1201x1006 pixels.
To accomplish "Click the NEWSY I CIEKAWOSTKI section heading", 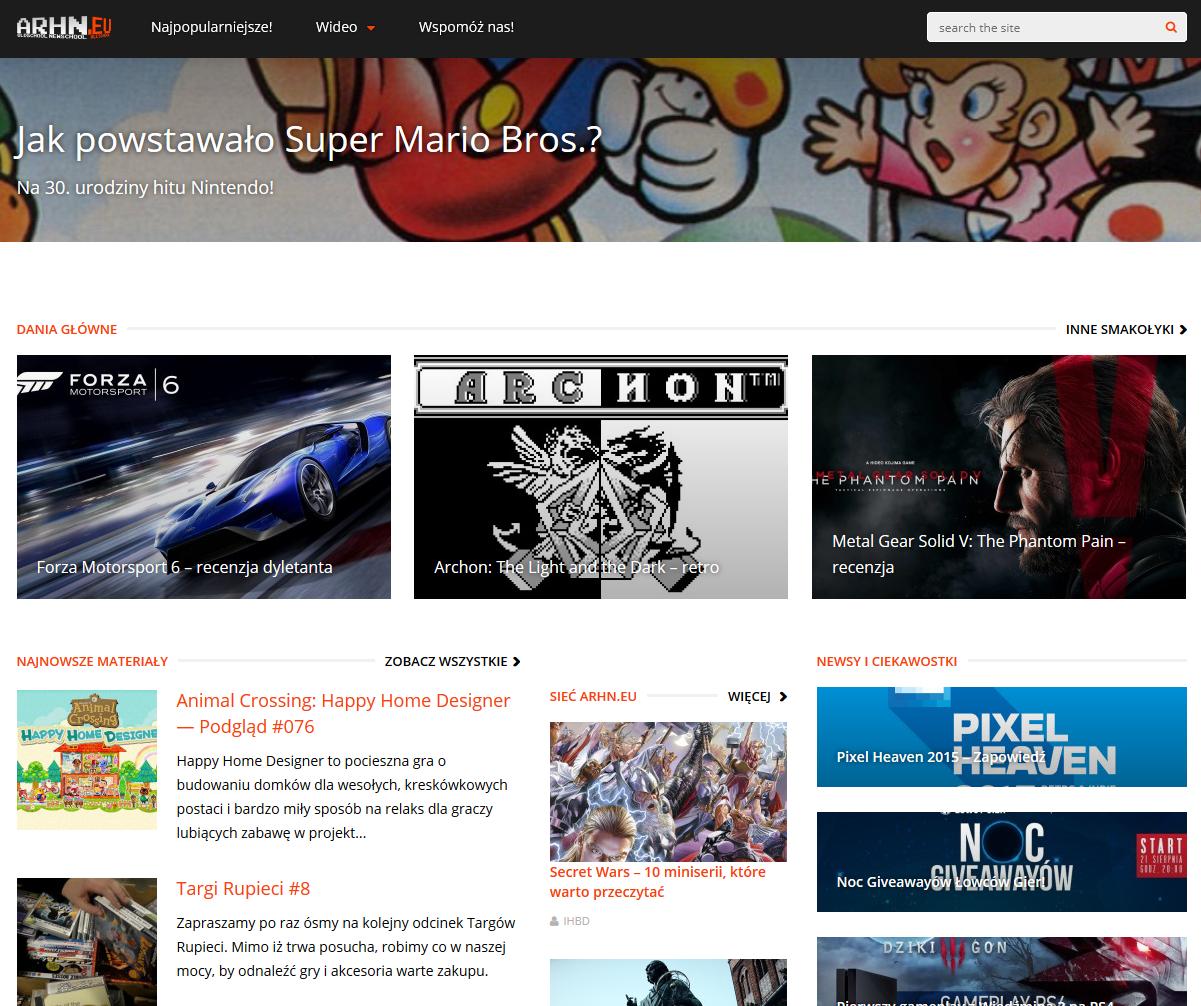I will pyautogui.click(x=887, y=661).
